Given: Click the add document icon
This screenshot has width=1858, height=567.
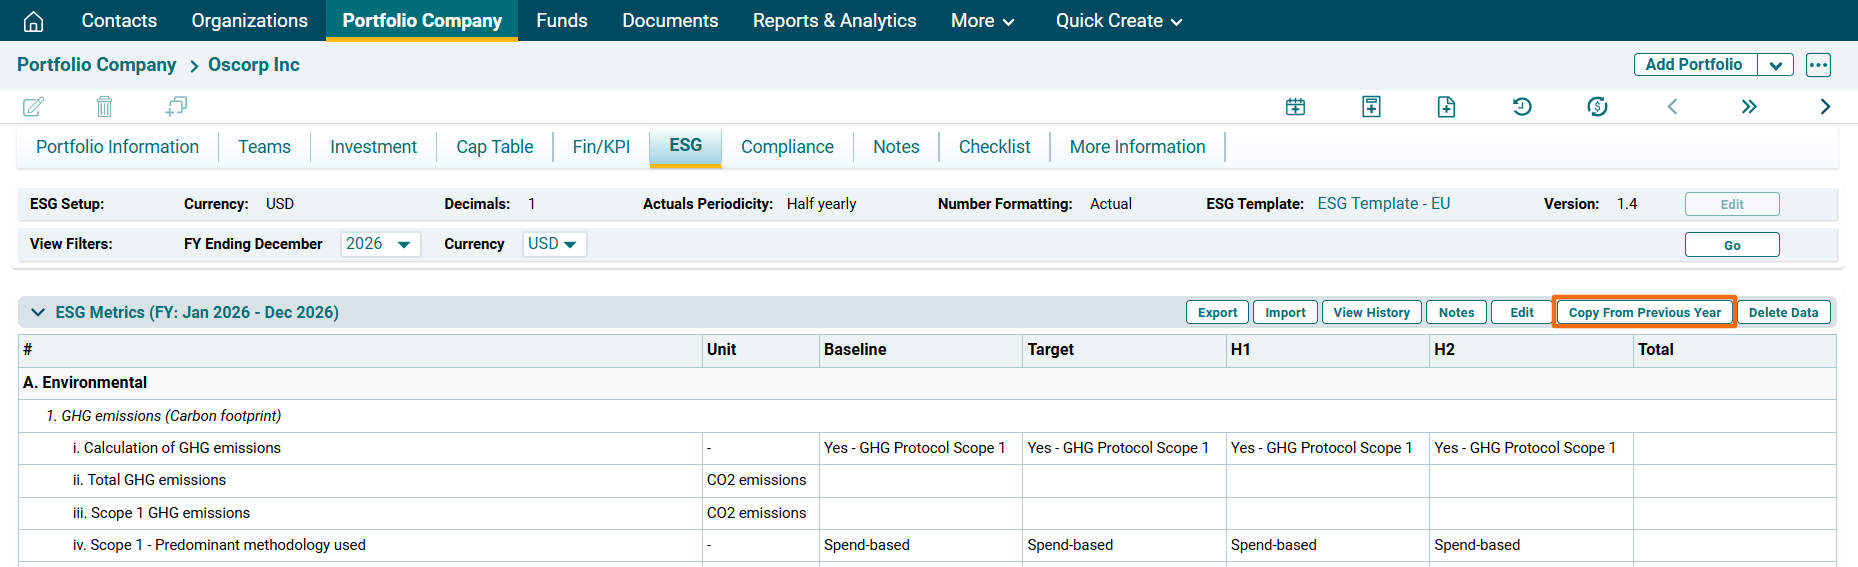Looking at the screenshot, I should [1446, 106].
